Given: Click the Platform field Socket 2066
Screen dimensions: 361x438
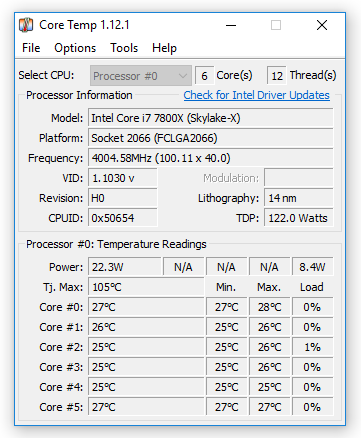Looking at the screenshot, I should click(211, 138).
